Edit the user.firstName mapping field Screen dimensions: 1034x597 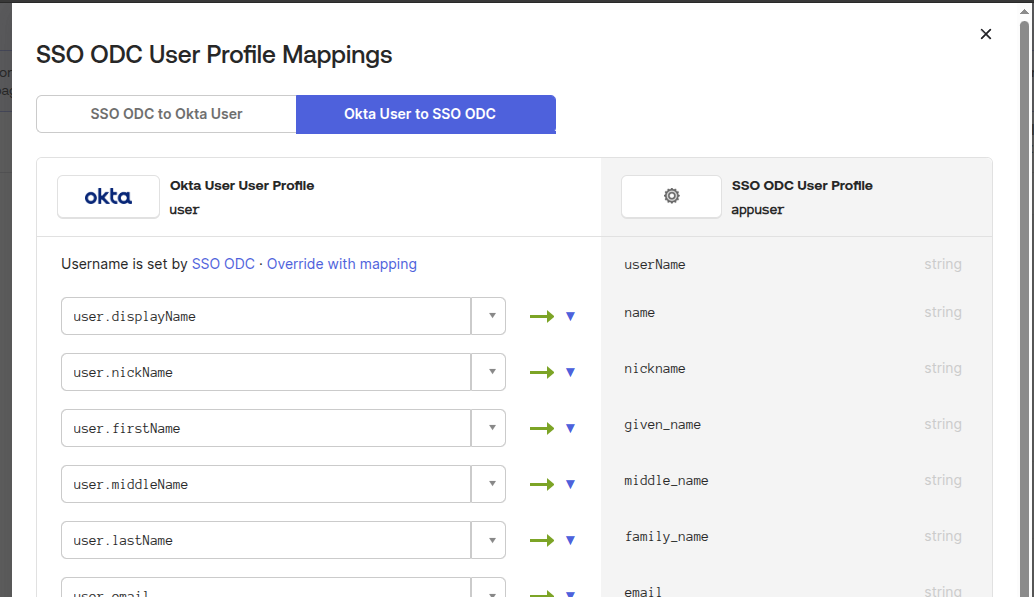(x=266, y=428)
